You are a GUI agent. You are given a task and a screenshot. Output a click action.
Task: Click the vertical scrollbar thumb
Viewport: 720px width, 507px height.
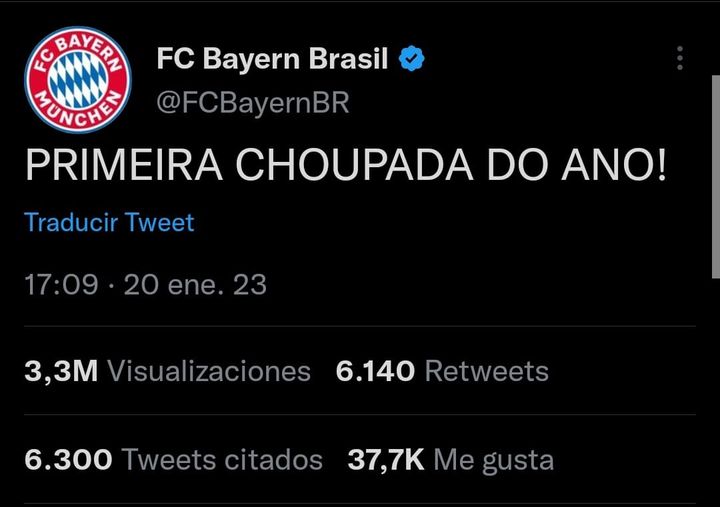point(716,177)
